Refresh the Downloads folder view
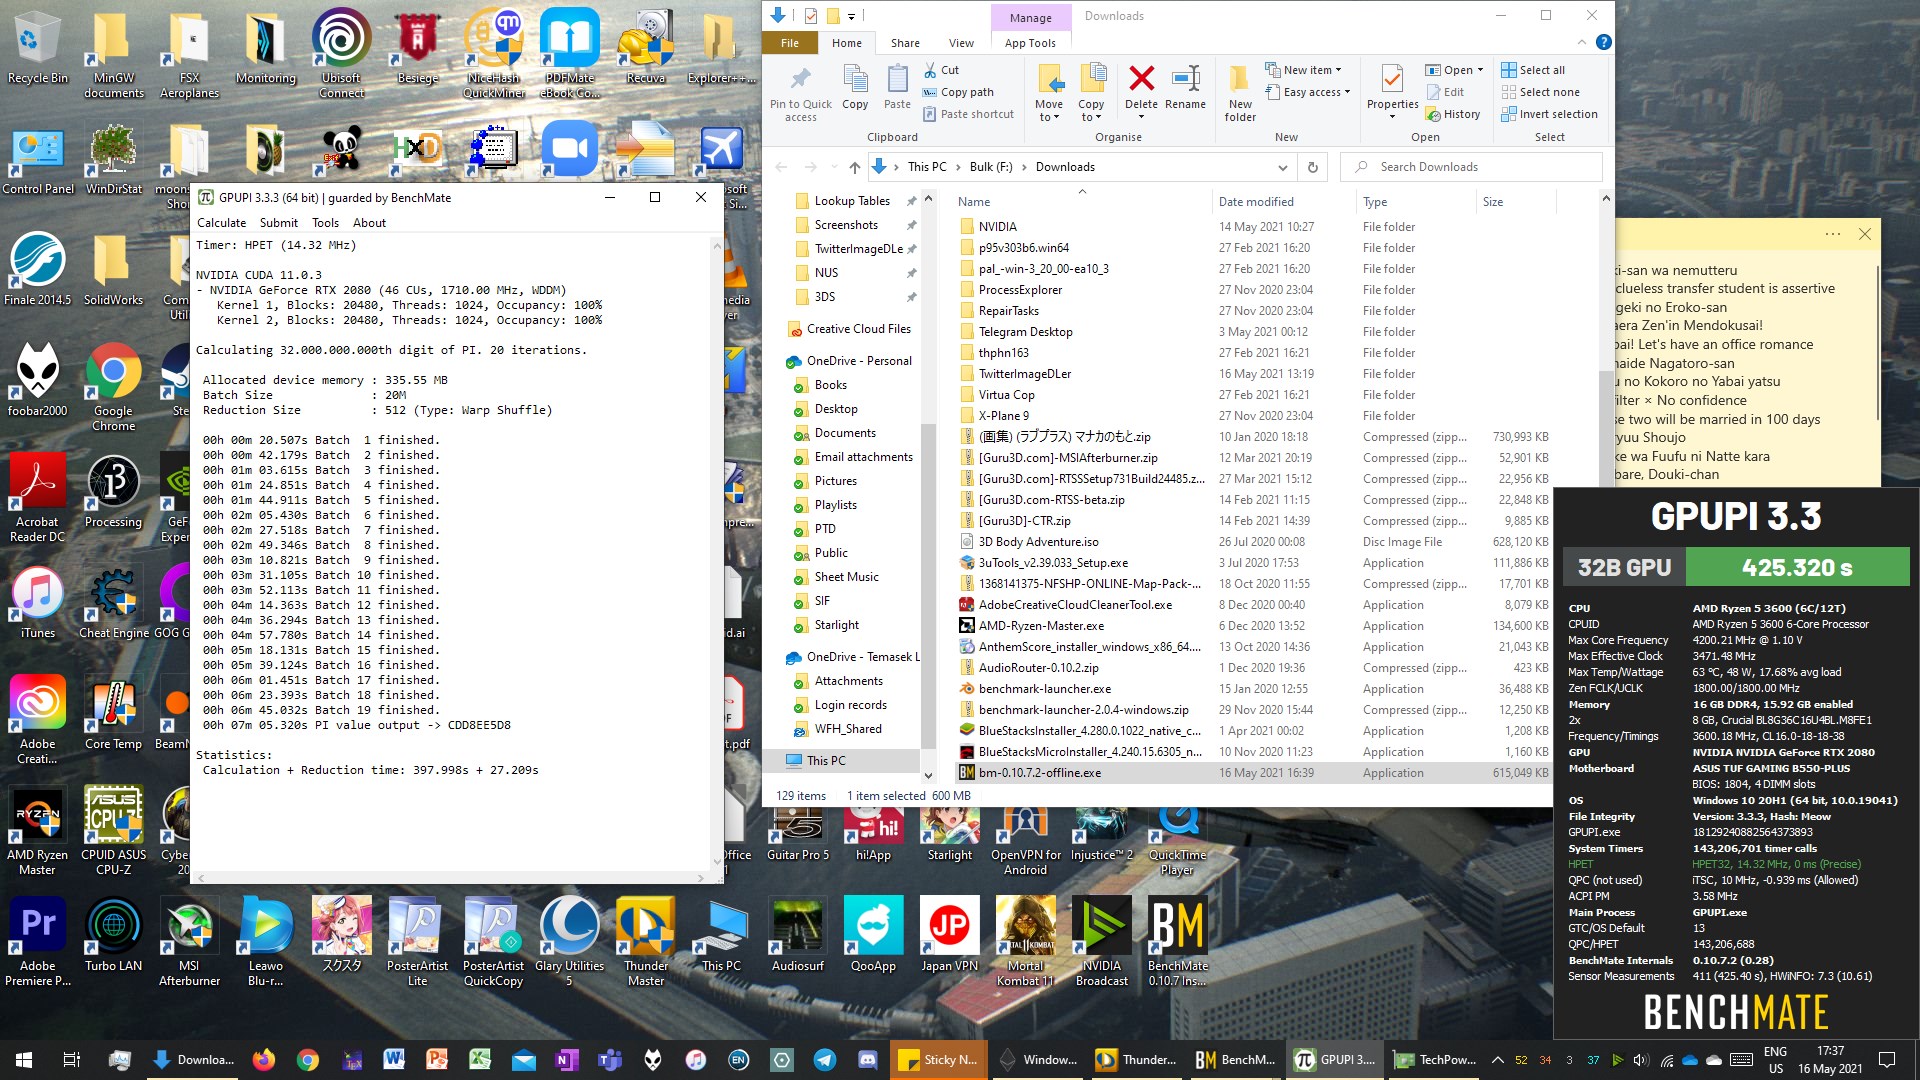 pos(1312,167)
